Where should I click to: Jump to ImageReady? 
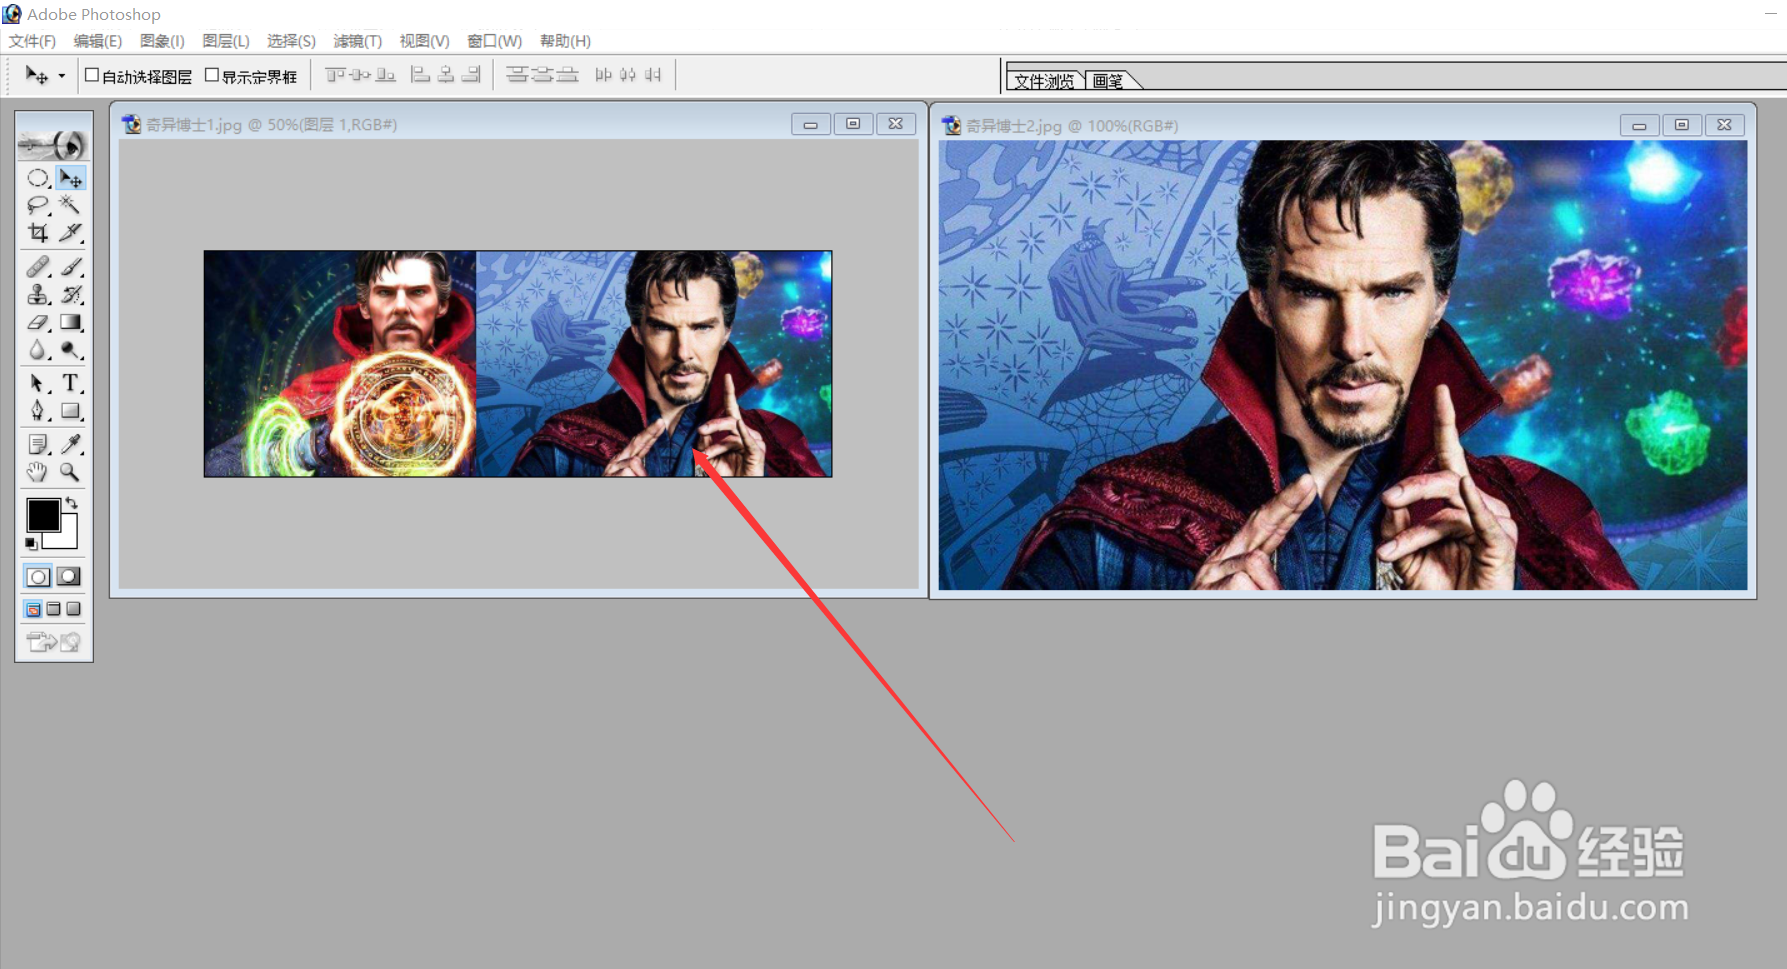coord(54,642)
